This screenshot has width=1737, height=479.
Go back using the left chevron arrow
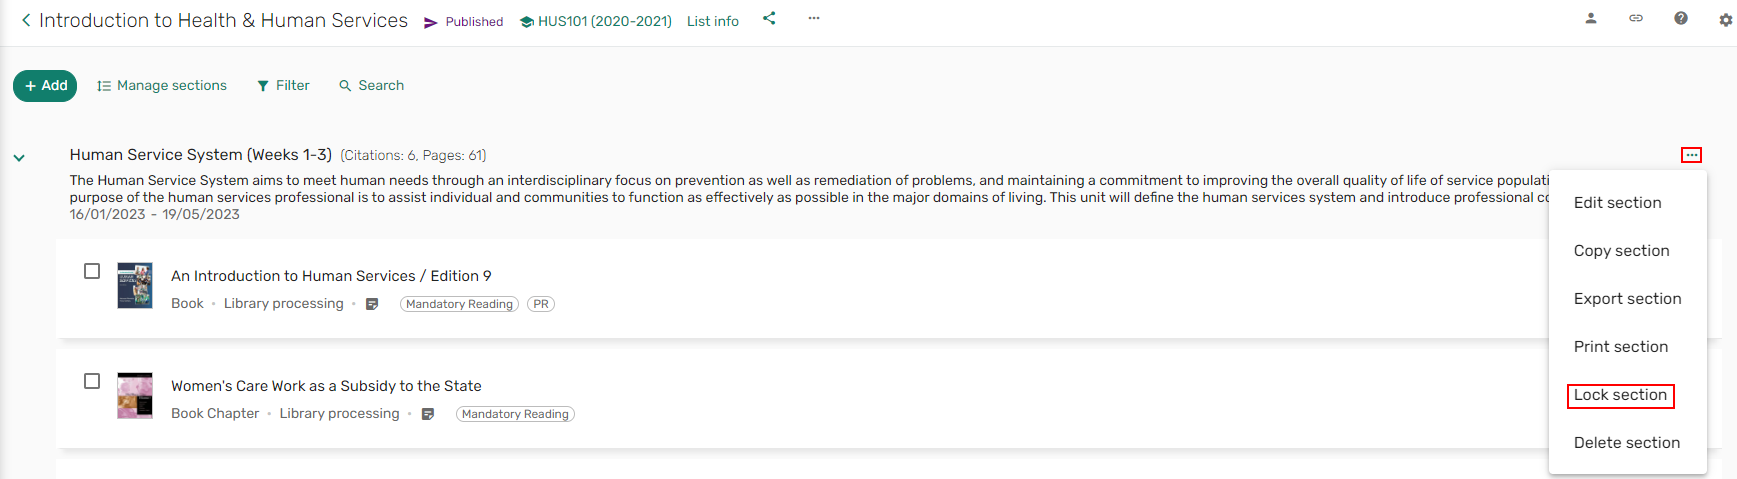click(x=26, y=20)
